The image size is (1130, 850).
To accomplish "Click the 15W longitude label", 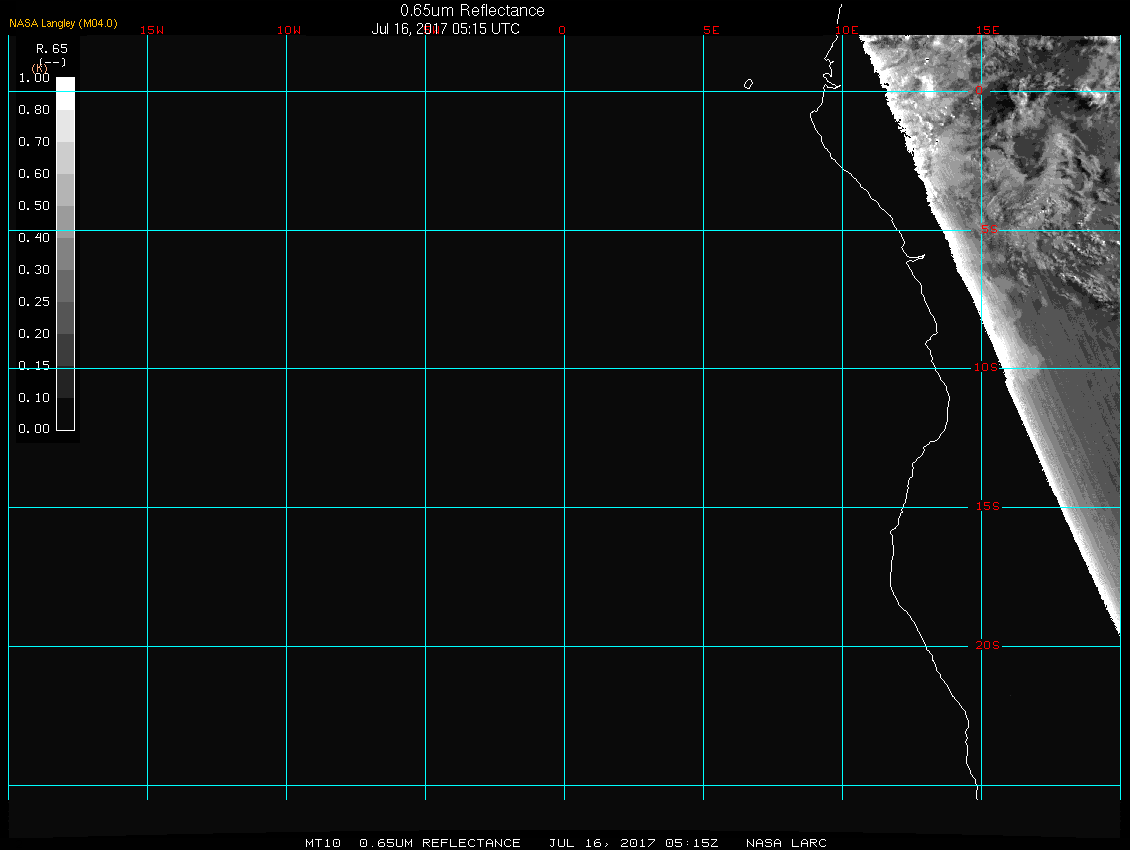I will tap(152, 30).
